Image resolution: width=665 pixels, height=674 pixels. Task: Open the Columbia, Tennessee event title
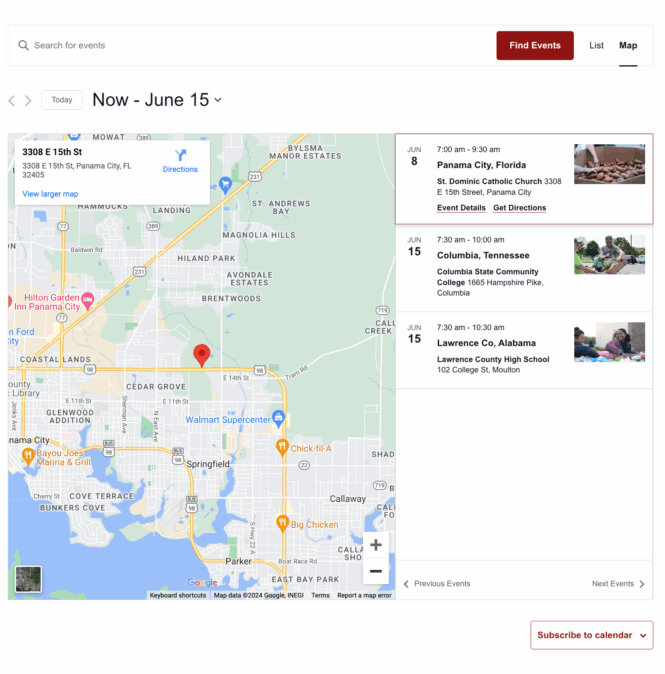click(x=483, y=255)
